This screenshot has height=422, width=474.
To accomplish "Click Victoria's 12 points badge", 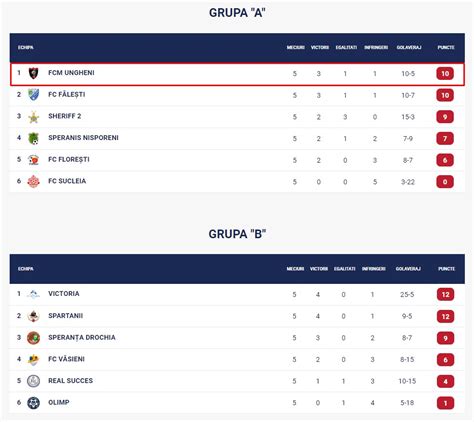I will click(445, 295).
